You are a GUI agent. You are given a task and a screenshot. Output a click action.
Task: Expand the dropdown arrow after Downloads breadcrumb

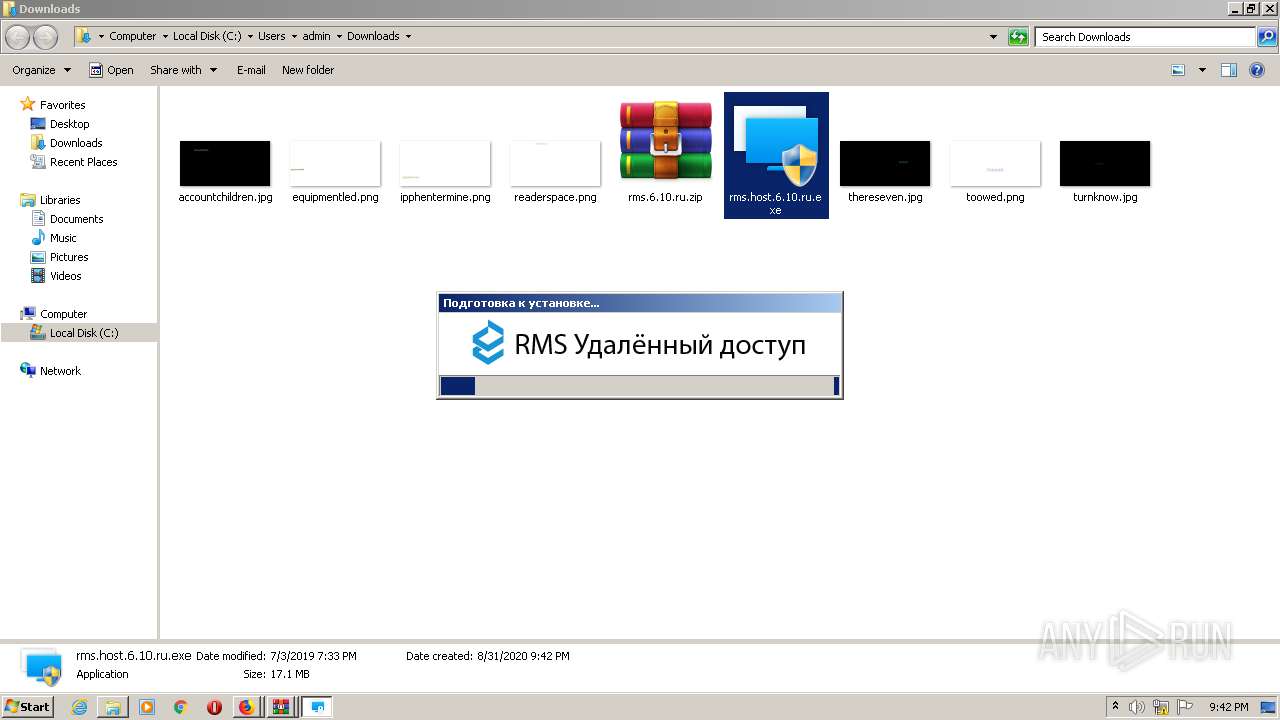click(408, 36)
